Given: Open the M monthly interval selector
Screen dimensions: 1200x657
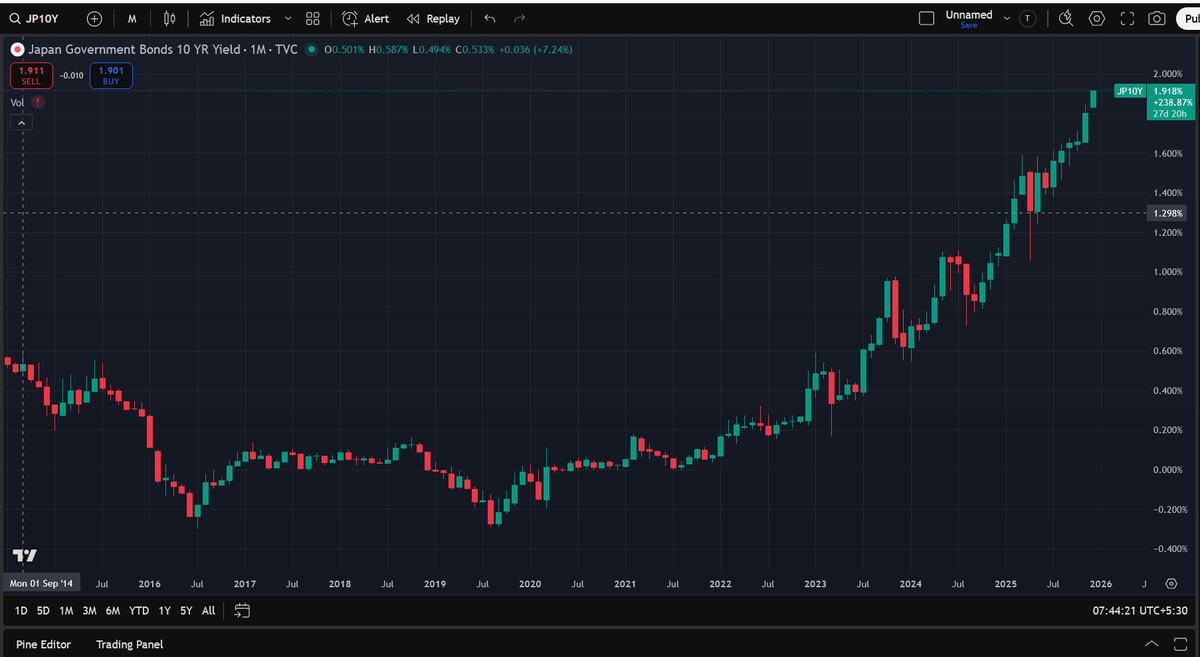Looking at the screenshot, I should [132, 18].
